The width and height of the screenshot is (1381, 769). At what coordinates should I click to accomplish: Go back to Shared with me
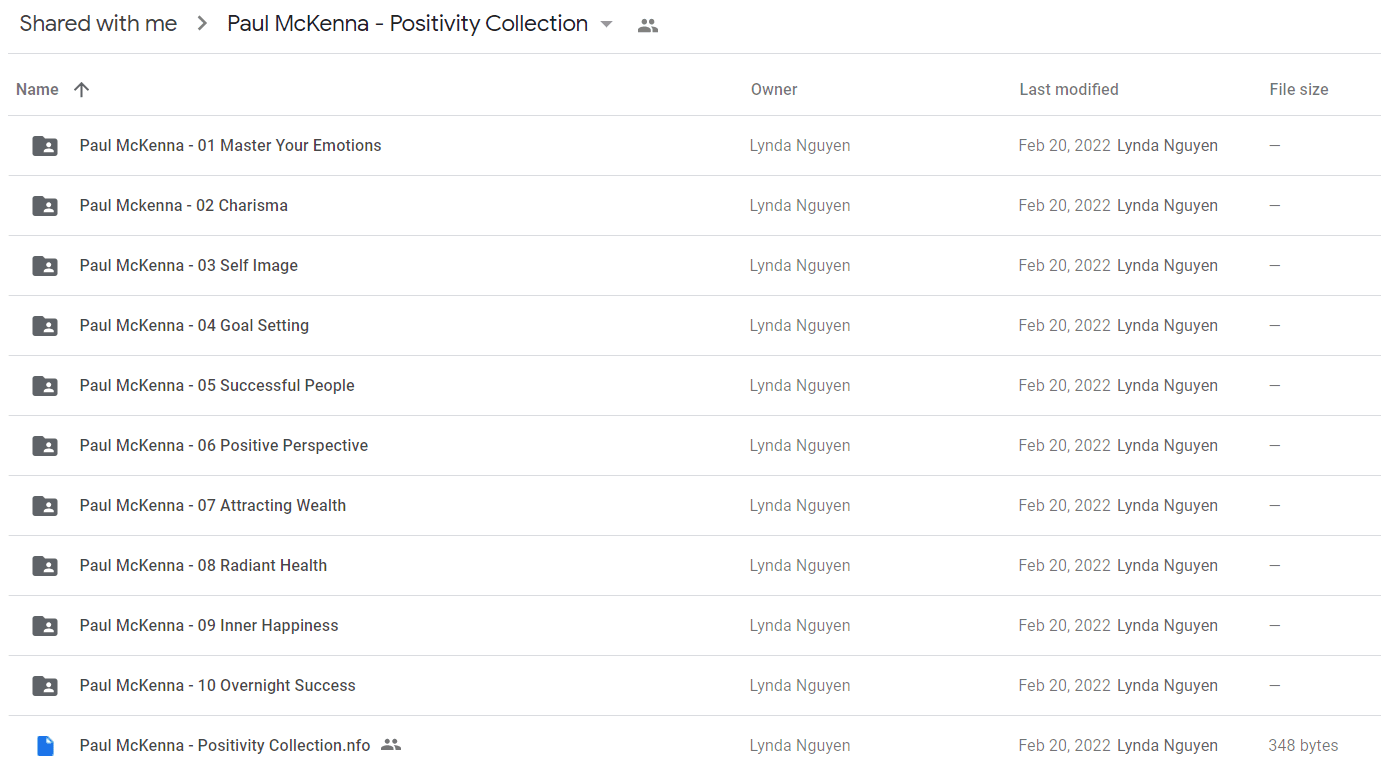tap(98, 24)
